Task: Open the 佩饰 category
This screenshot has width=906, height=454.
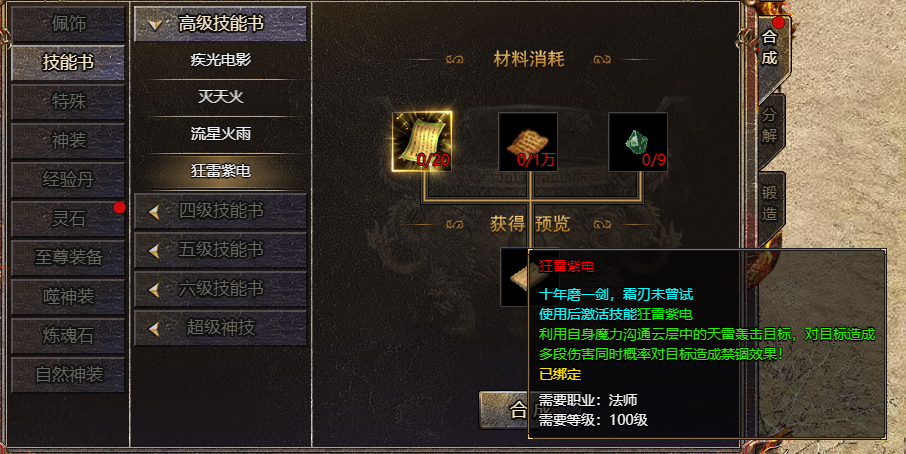Action: (x=68, y=24)
